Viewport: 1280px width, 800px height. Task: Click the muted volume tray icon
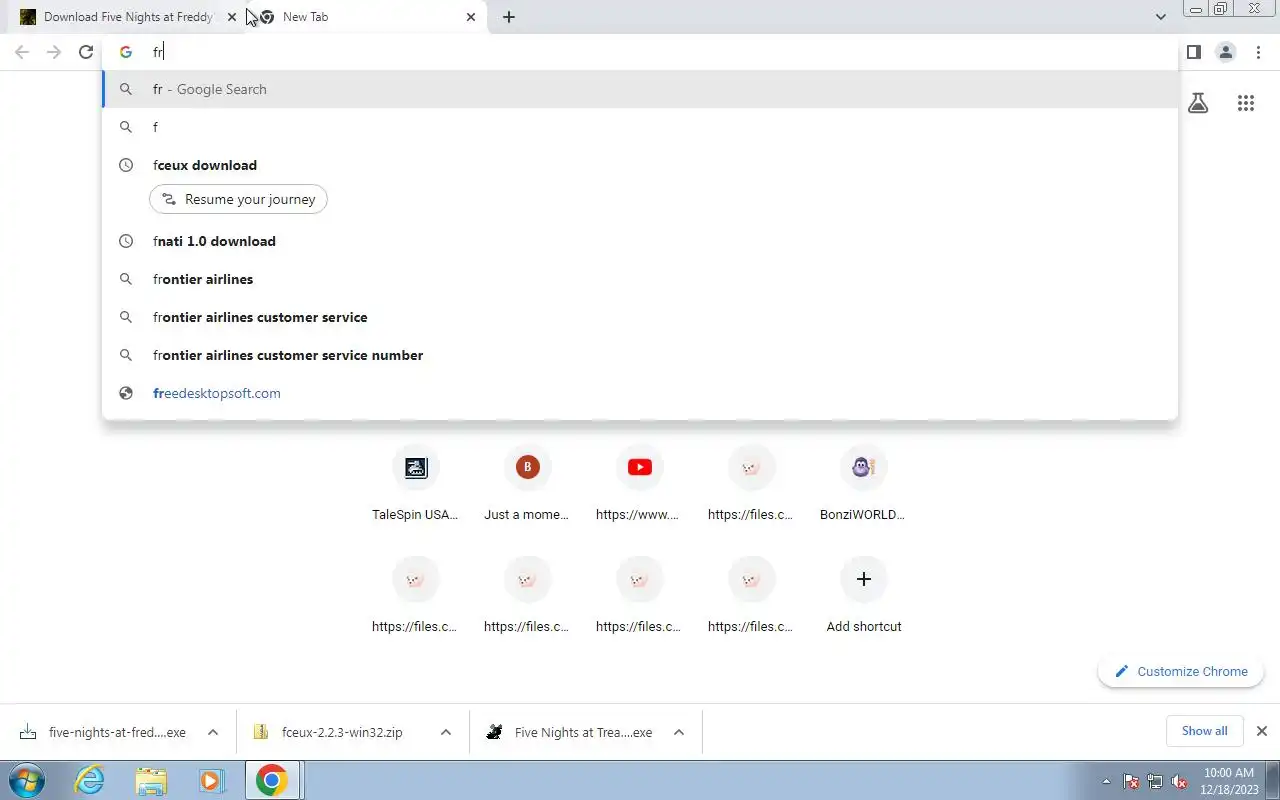pyautogui.click(x=1180, y=781)
